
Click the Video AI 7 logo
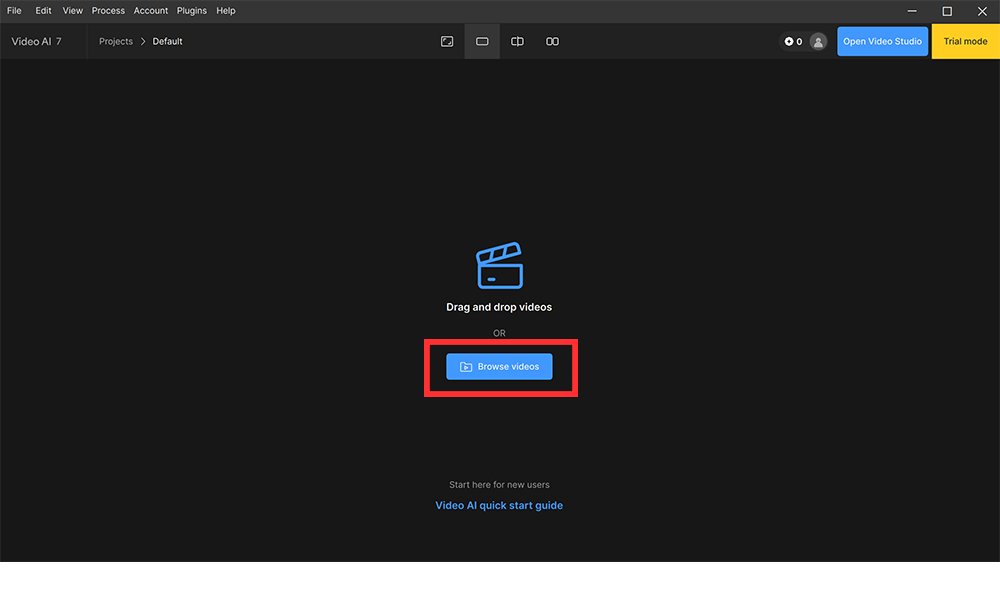(36, 42)
